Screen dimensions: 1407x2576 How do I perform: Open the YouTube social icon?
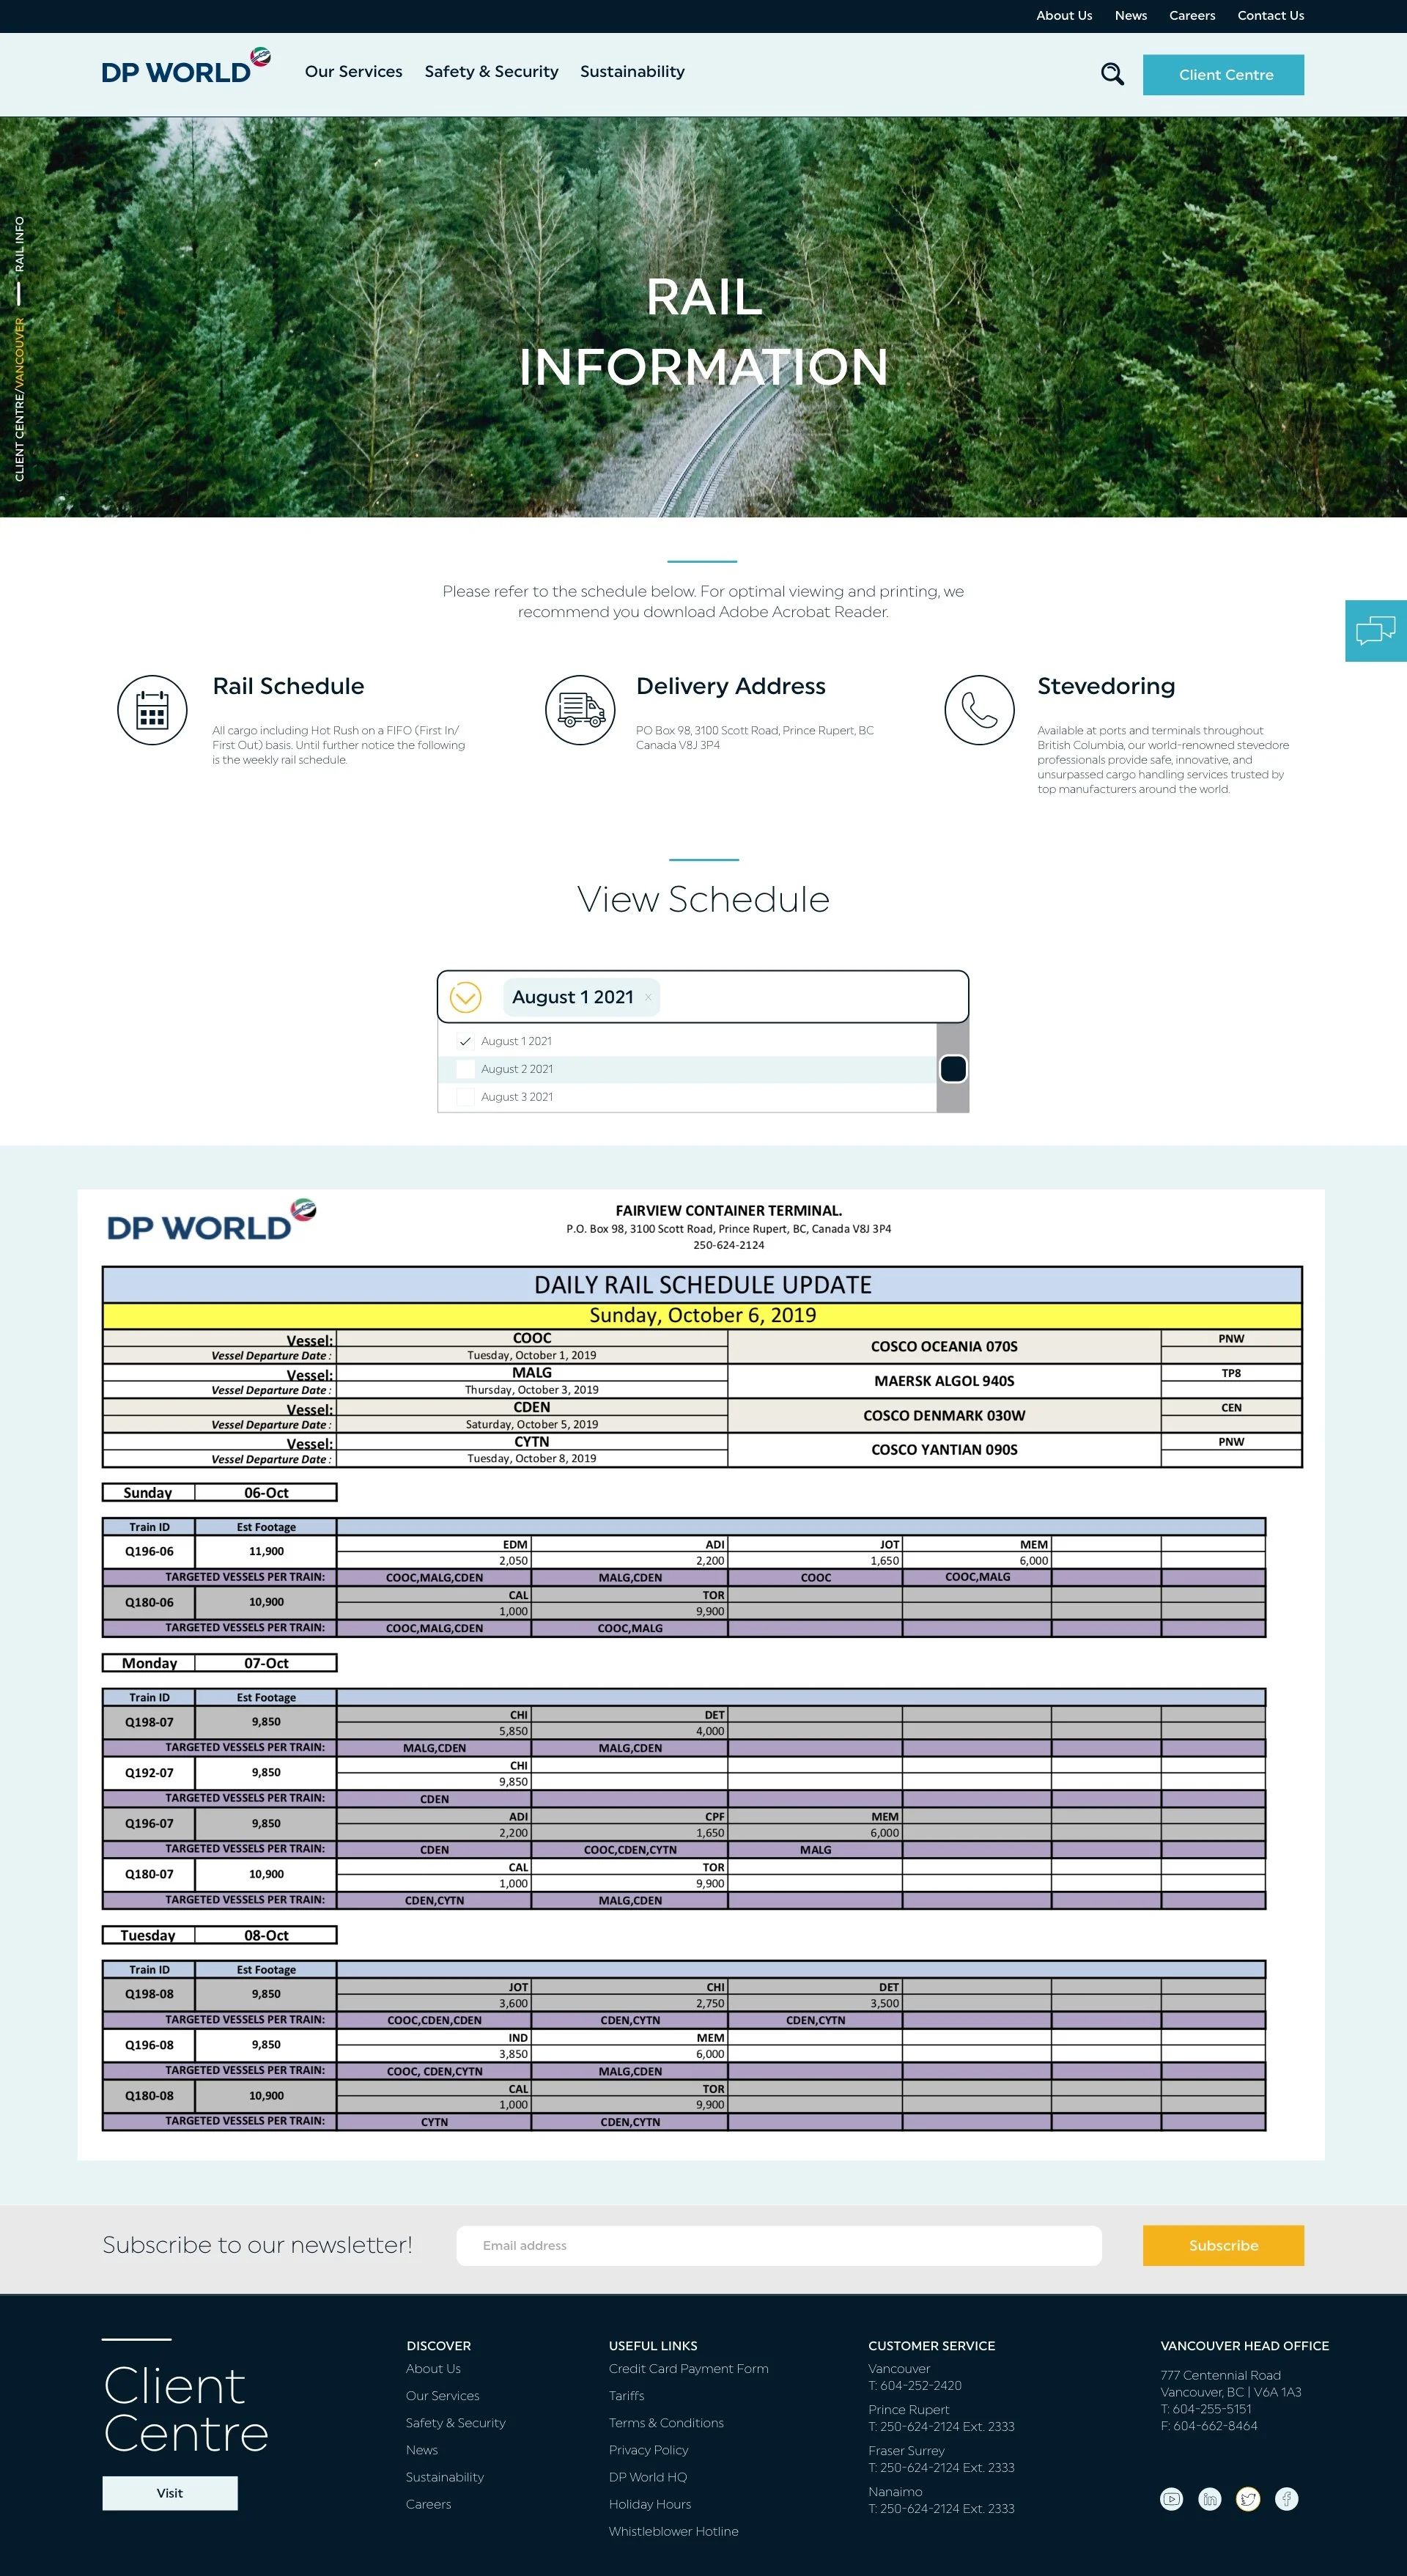[1171, 2499]
